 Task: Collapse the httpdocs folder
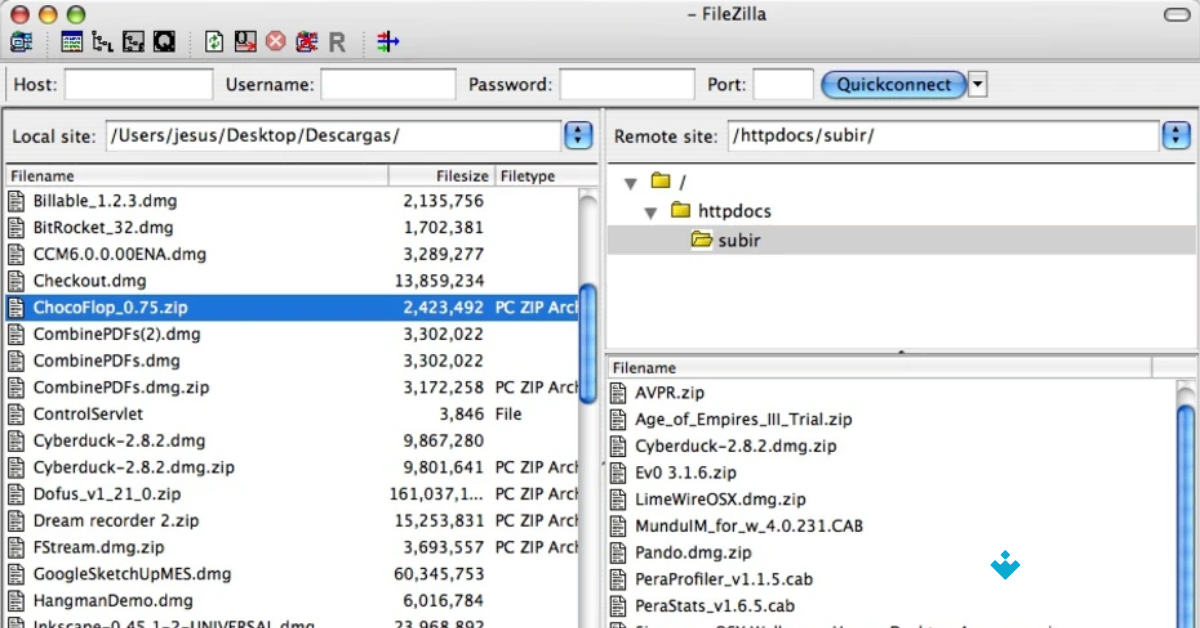[x=652, y=211]
